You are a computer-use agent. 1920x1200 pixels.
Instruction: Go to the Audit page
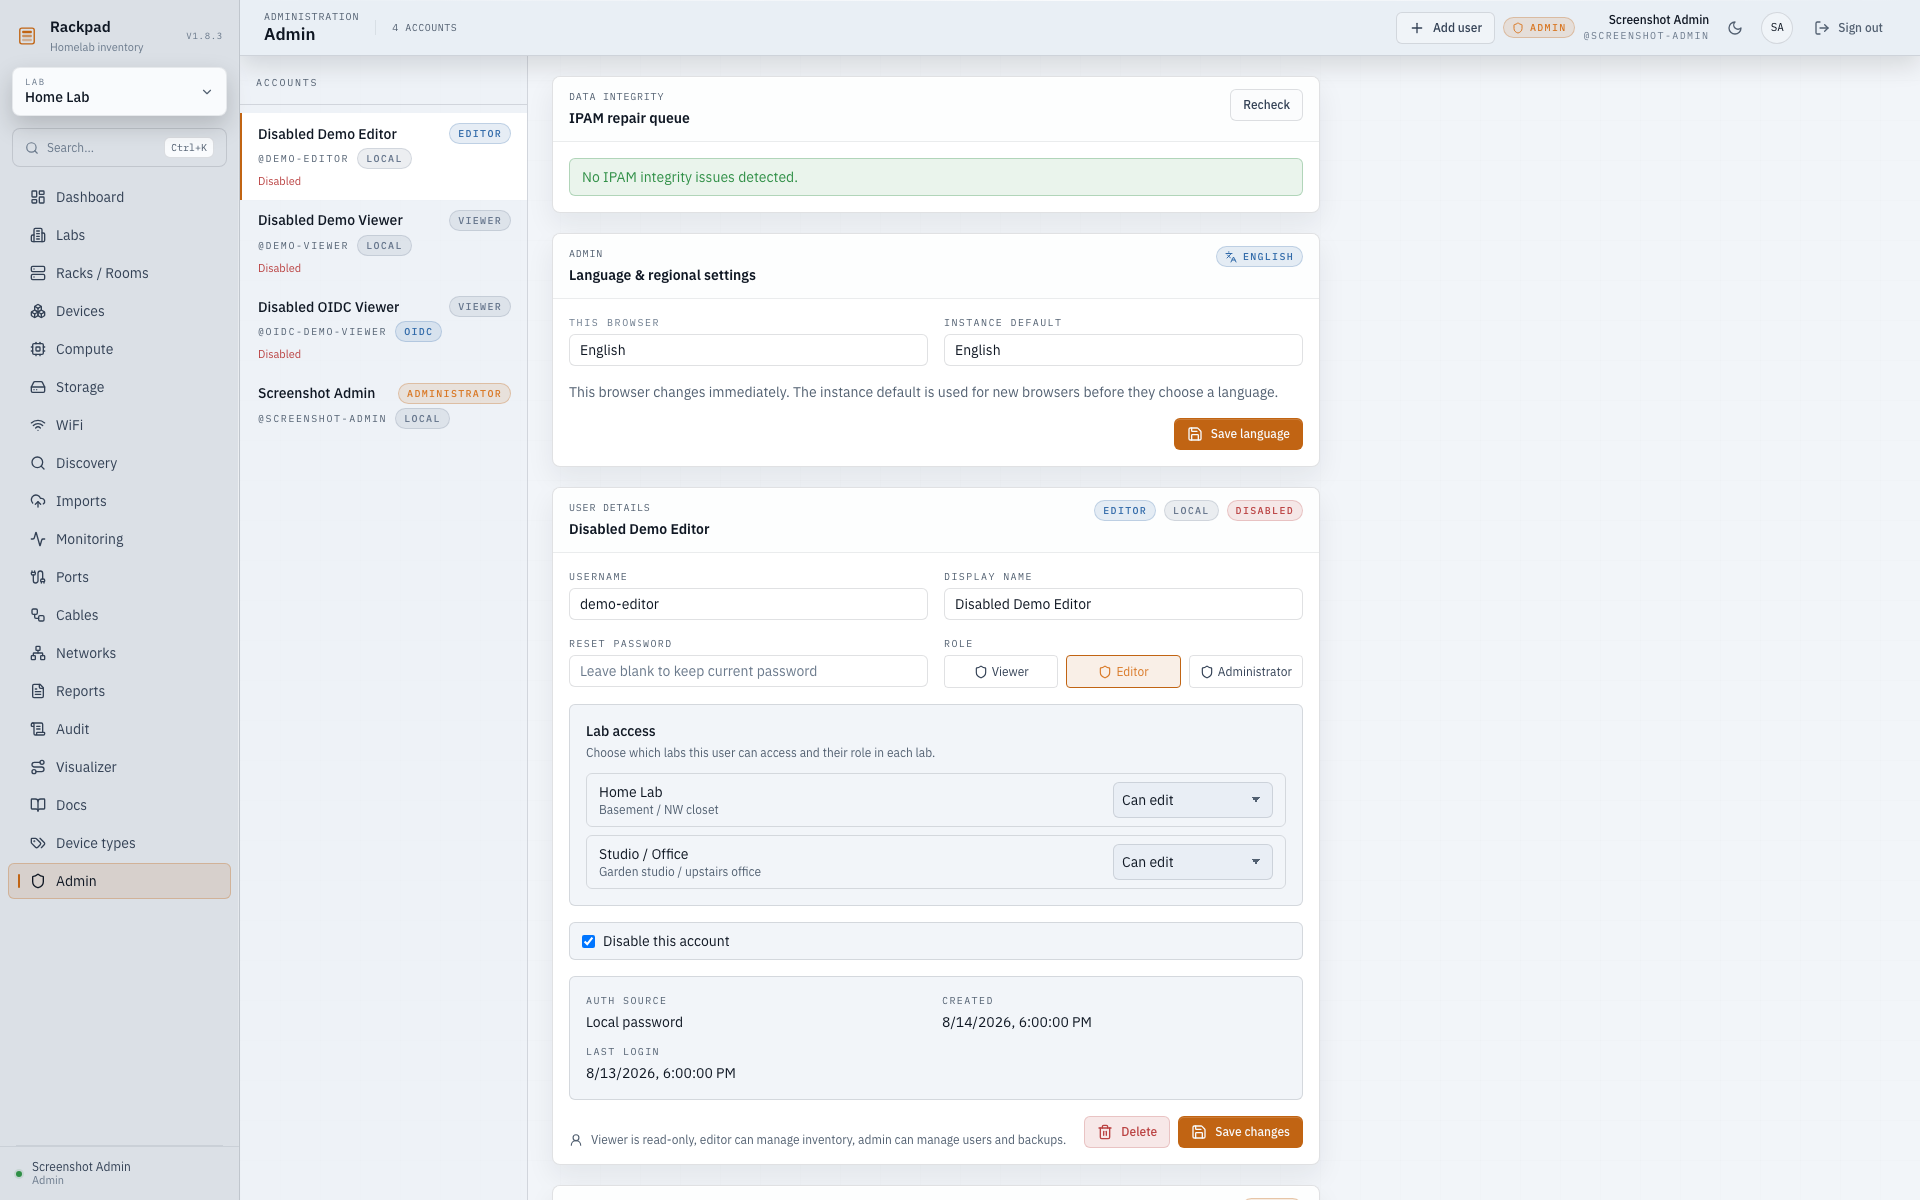(x=119, y=729)
